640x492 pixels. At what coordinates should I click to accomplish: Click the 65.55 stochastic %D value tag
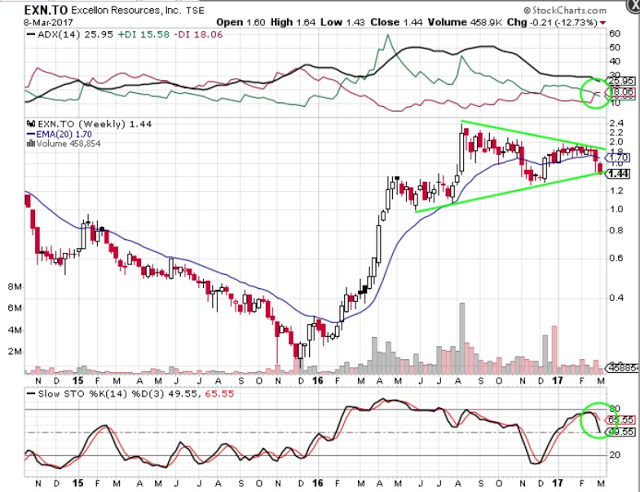pos(621,420)
